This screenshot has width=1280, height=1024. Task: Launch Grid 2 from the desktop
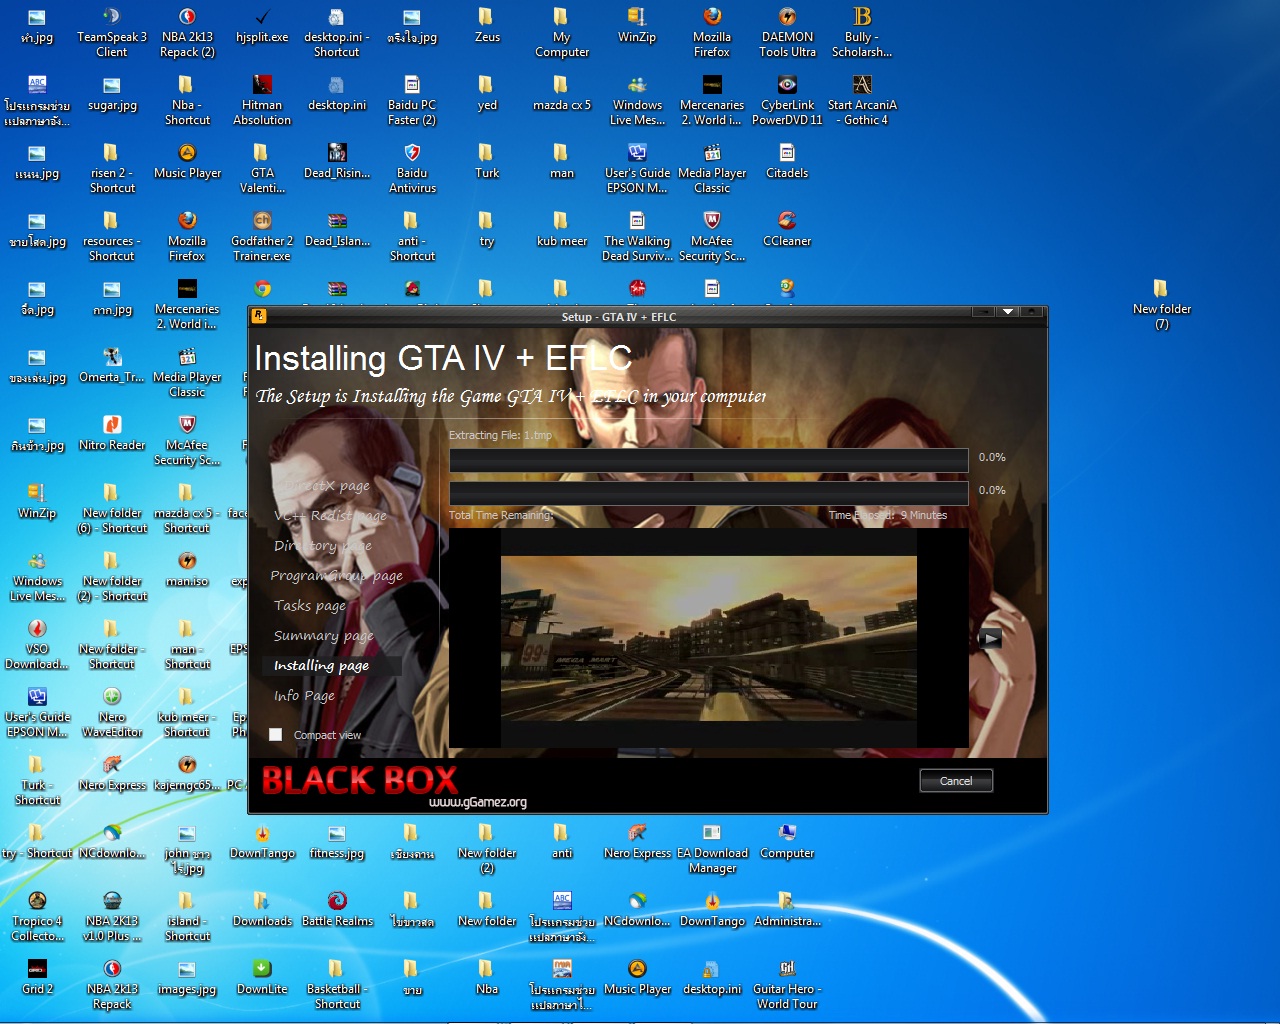point(37,978)
